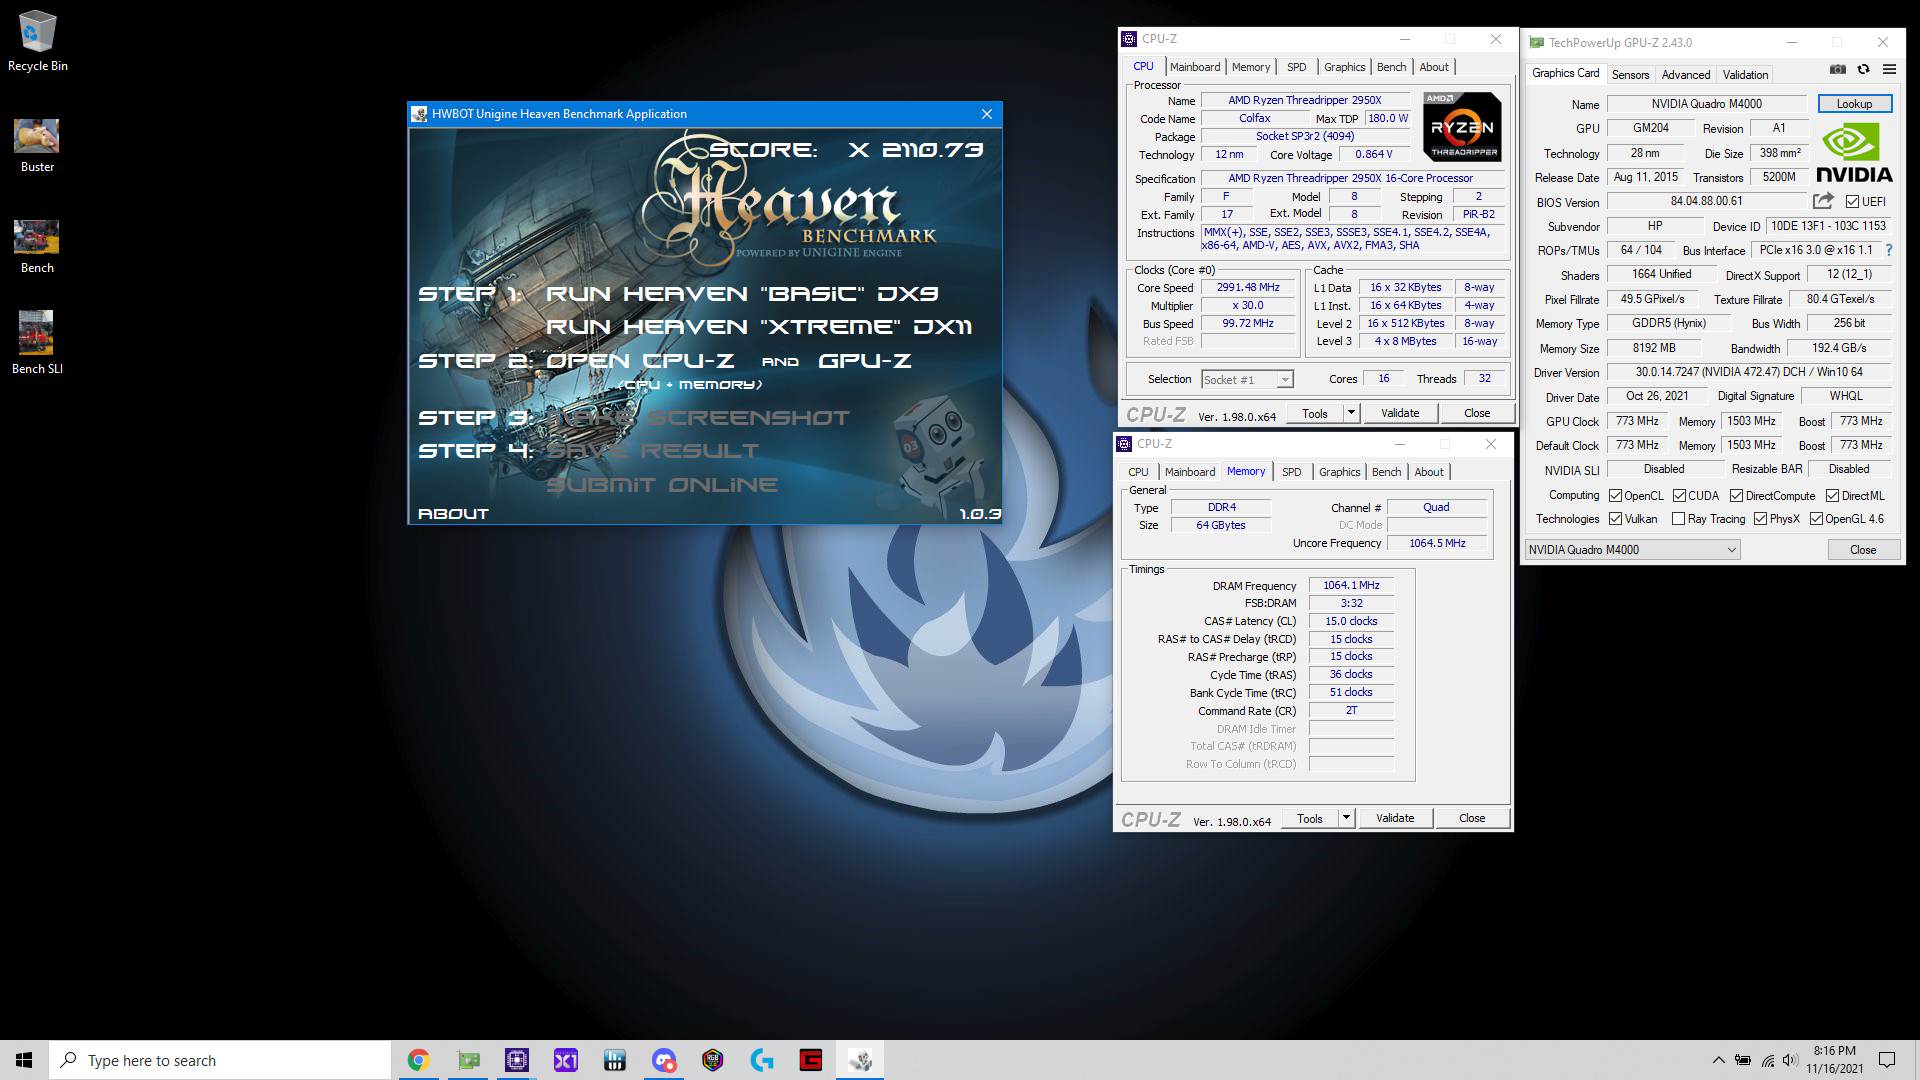Click Close button in upper CPU-Z window
Image resolution: width=1920 pixels, height=1080 pixels.
(x=1477, y=413)
